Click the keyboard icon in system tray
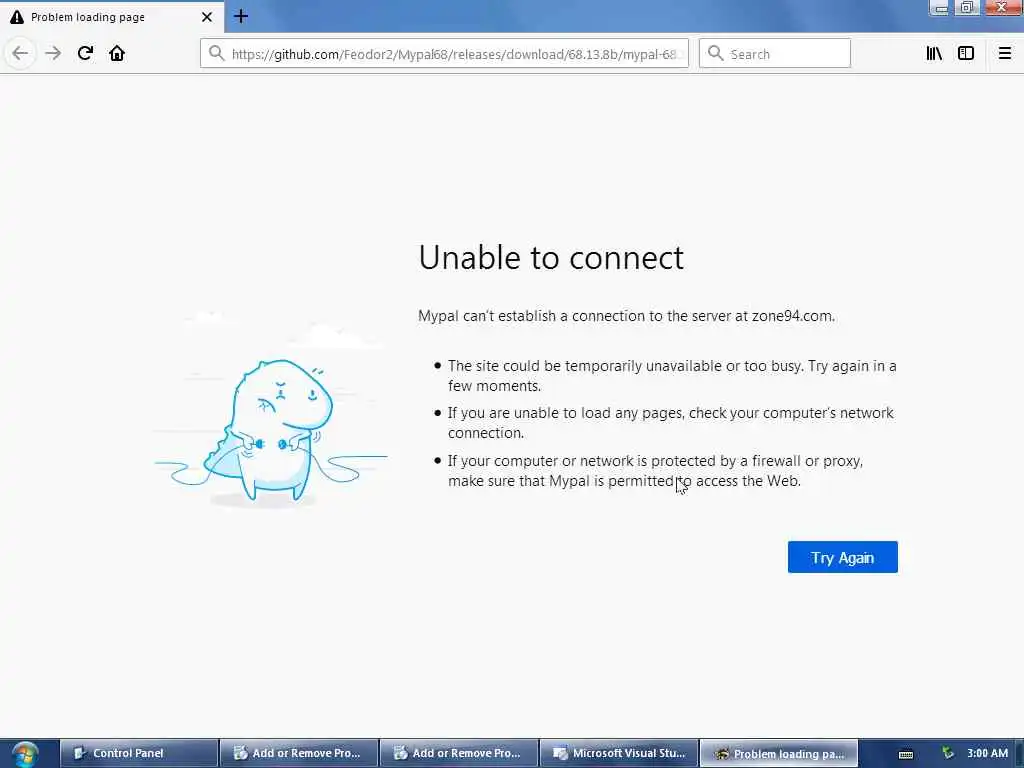 (906, 754)
